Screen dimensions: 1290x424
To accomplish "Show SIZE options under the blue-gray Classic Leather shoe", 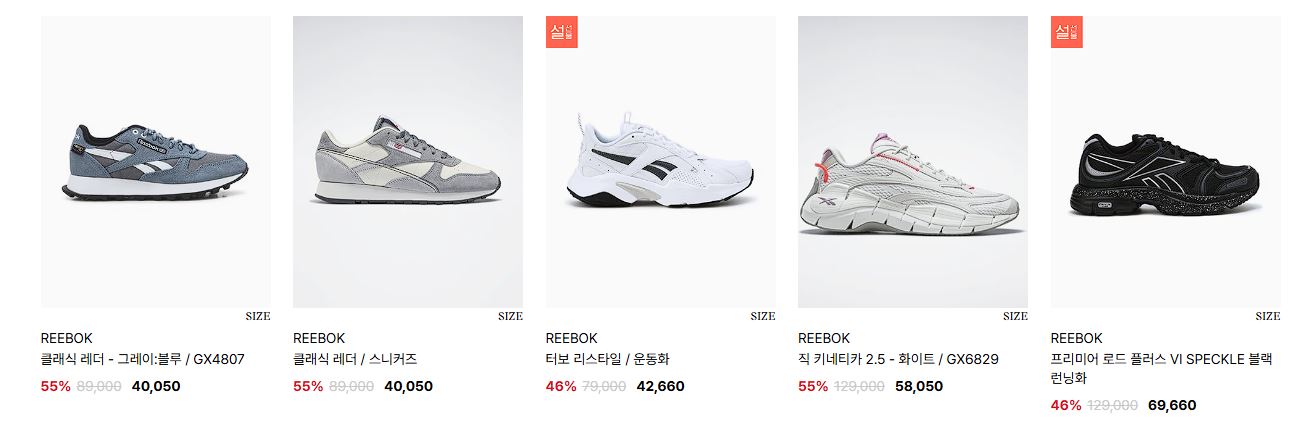I will 258,316.
